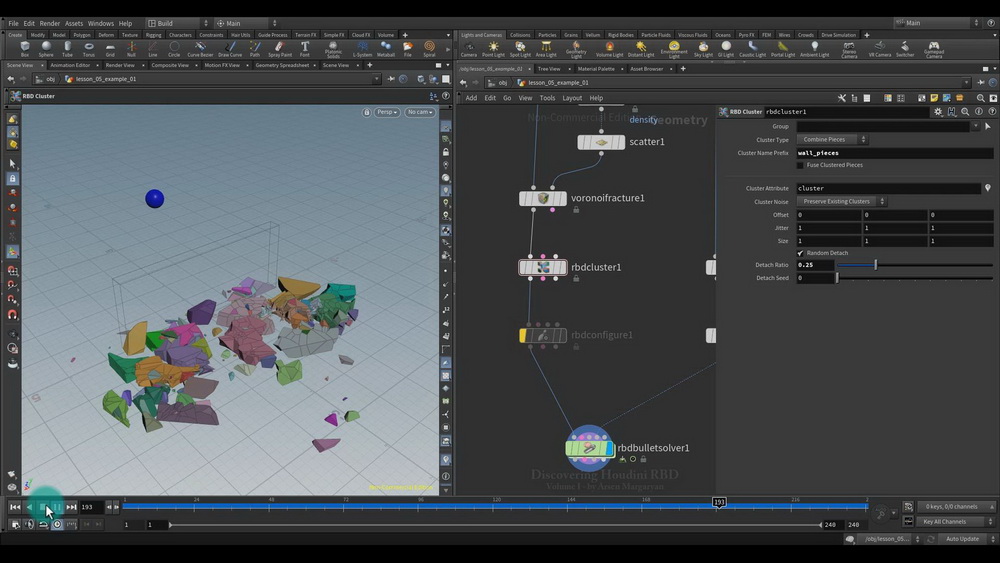Select the Grid shelf tool
Screen dimensions: 1000x563
pyautogui.click(x=110, y=49)
